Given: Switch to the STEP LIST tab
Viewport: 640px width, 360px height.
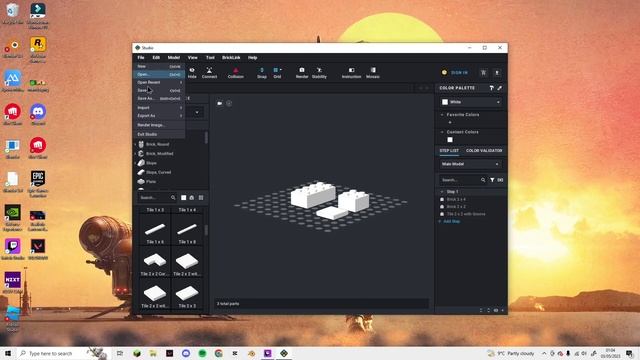Looking at the screenshot, I should tap(449, 151).
